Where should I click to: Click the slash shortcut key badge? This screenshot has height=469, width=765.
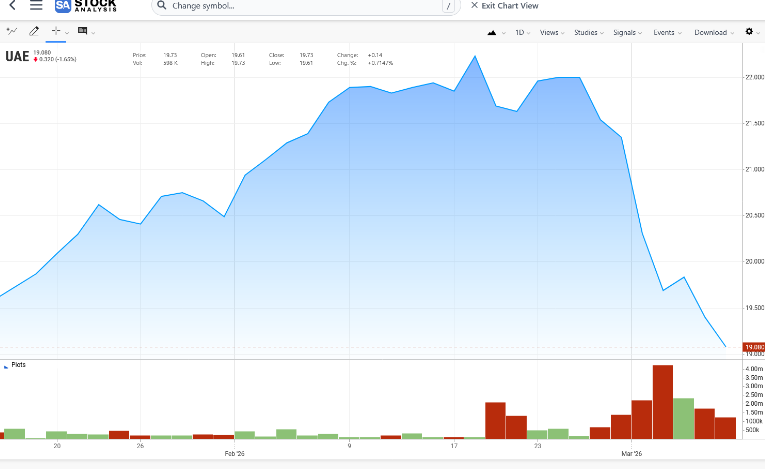coord(448,6)
